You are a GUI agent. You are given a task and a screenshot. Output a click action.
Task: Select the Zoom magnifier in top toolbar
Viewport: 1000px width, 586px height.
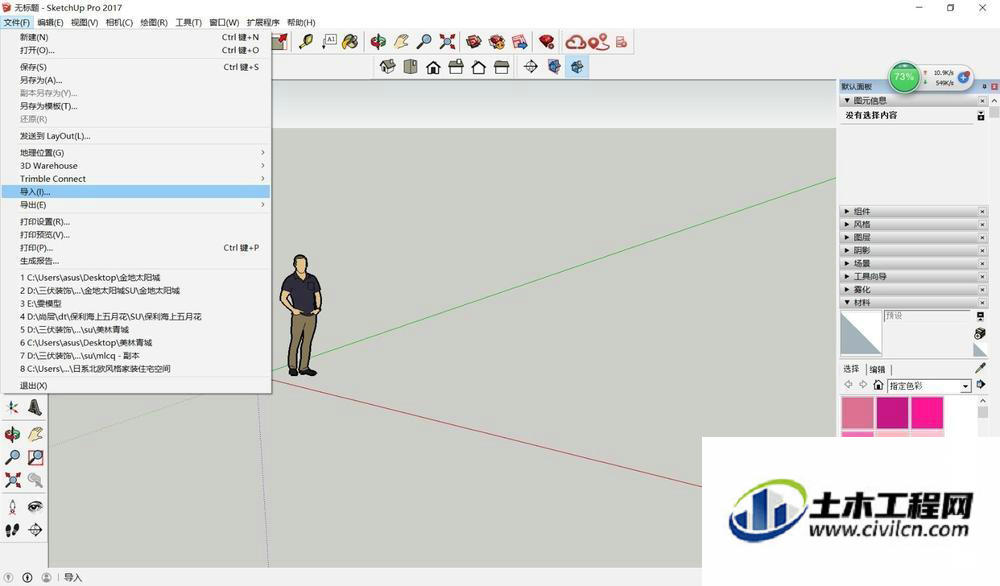tap(424, 42)
